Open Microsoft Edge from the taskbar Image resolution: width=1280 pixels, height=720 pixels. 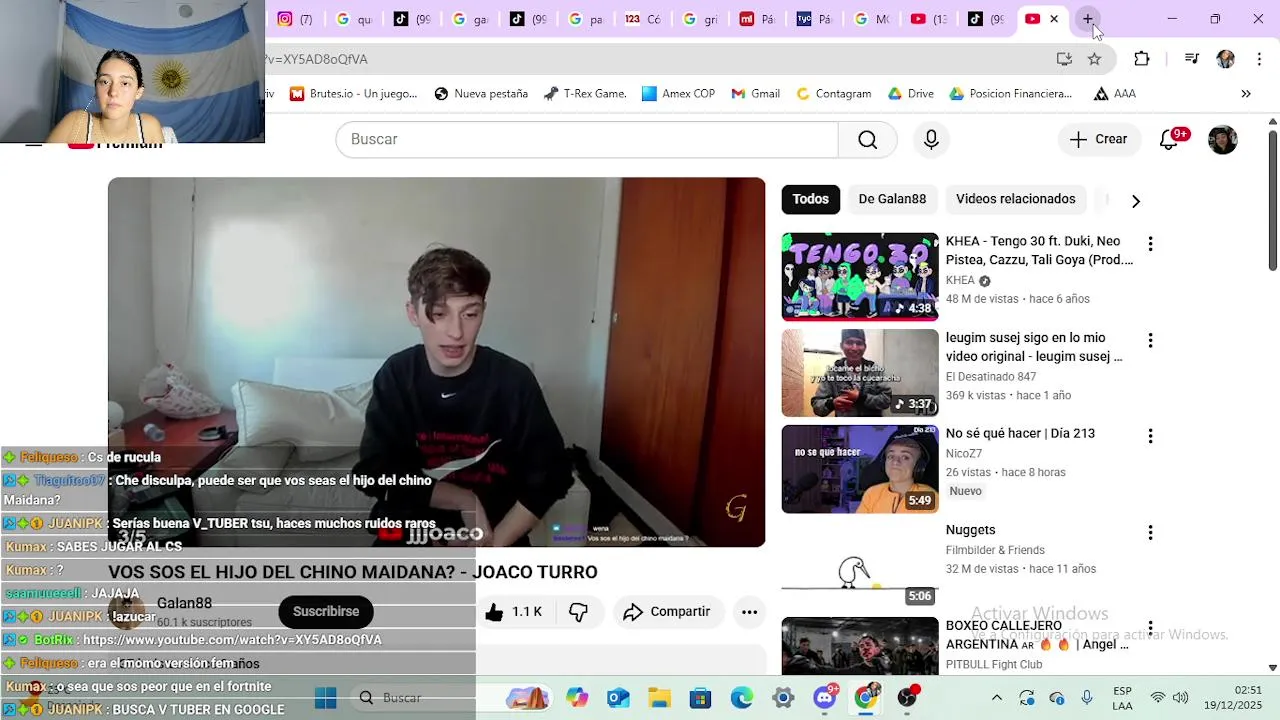(x=741, y=698)
